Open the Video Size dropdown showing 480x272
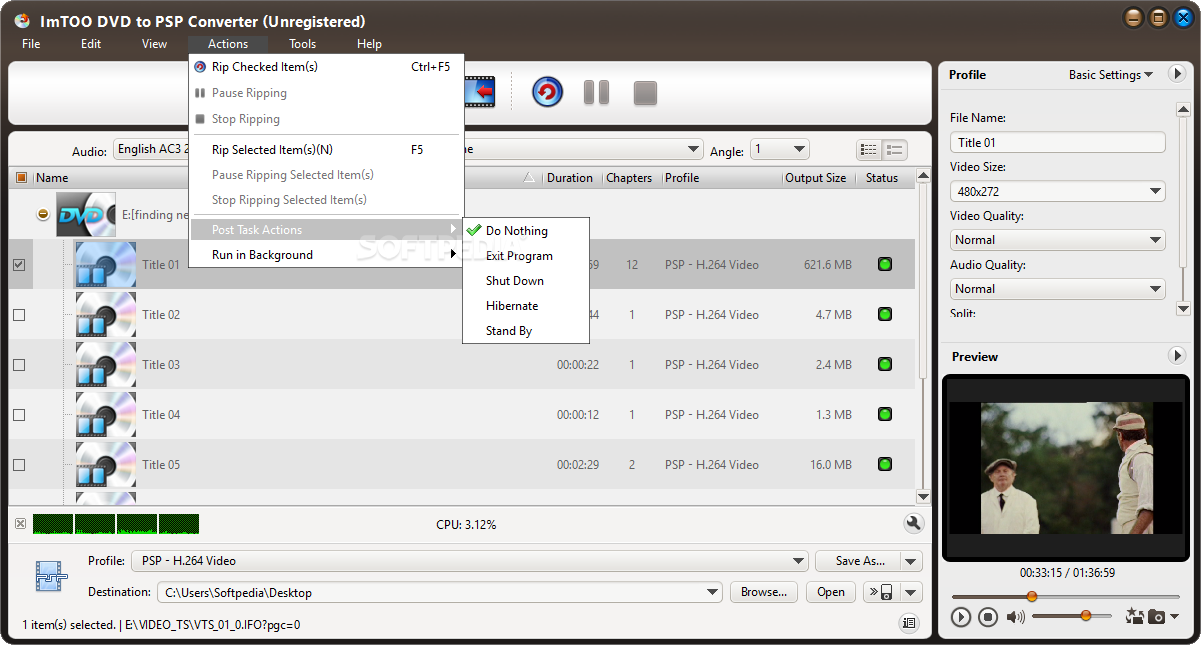The width and height of the screenshot is (1201, 645). coord(1057,191)
